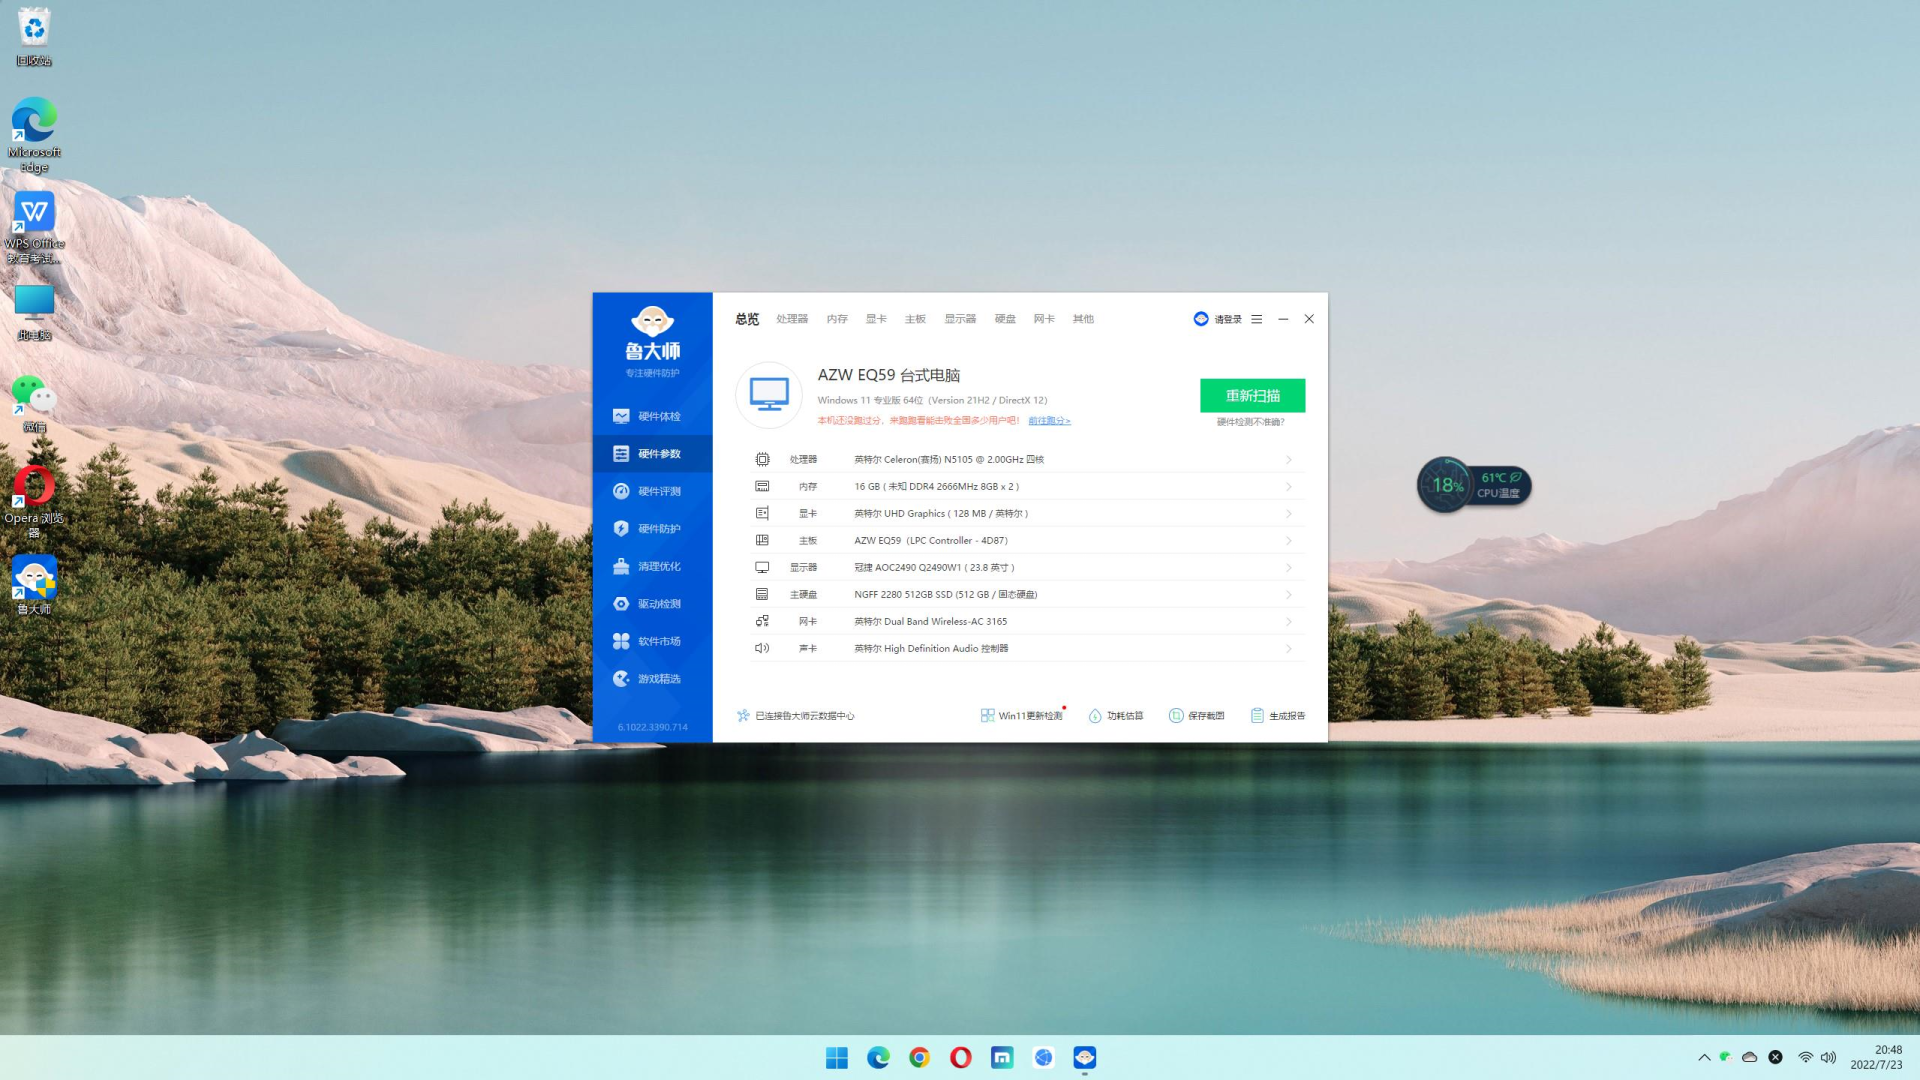This screenshot has width=1920, height=1080.
Task: Select the Opera 浏览器 desktop shortcut
Action: pyautogui.click(x=34, y=501)
